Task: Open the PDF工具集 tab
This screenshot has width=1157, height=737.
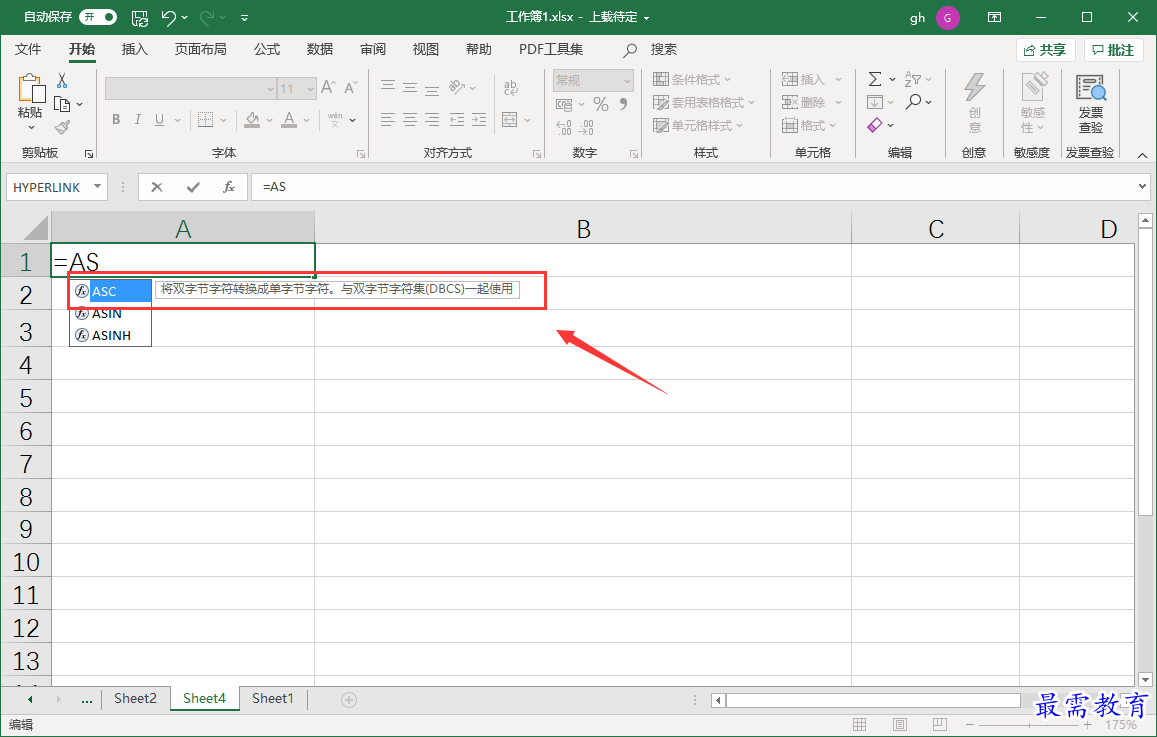Action: click(550, 49)
